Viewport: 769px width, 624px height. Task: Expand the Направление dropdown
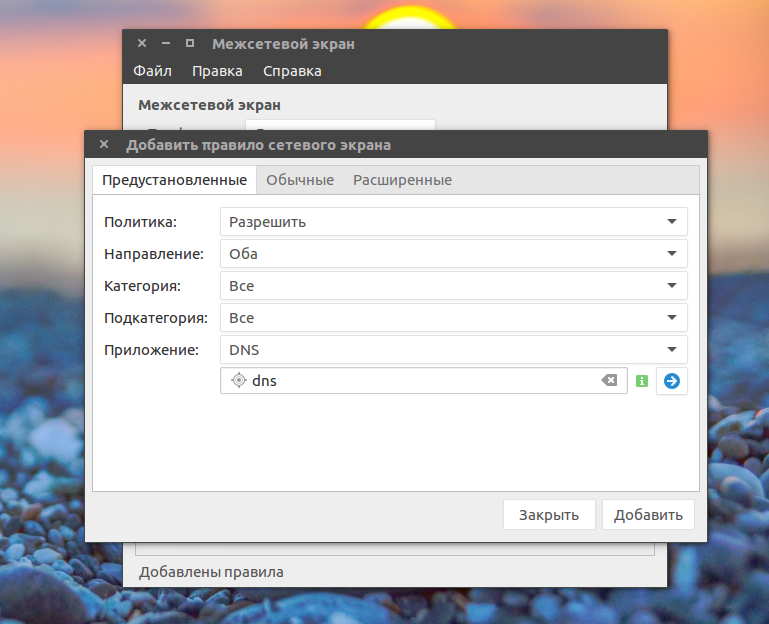pyautogui.click(x=454, y=254)
